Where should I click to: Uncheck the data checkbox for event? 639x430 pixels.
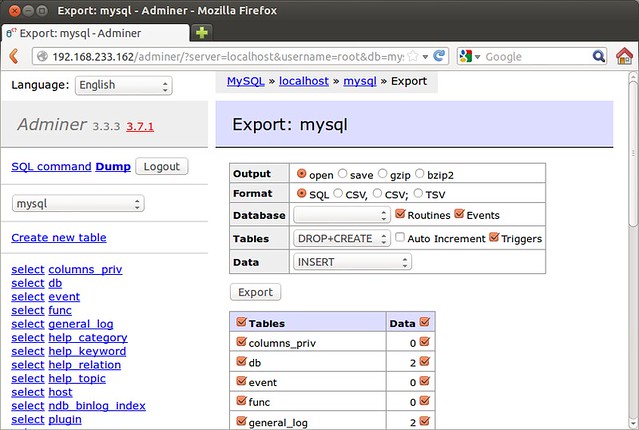pyautogui.click(x=424, y=381)
